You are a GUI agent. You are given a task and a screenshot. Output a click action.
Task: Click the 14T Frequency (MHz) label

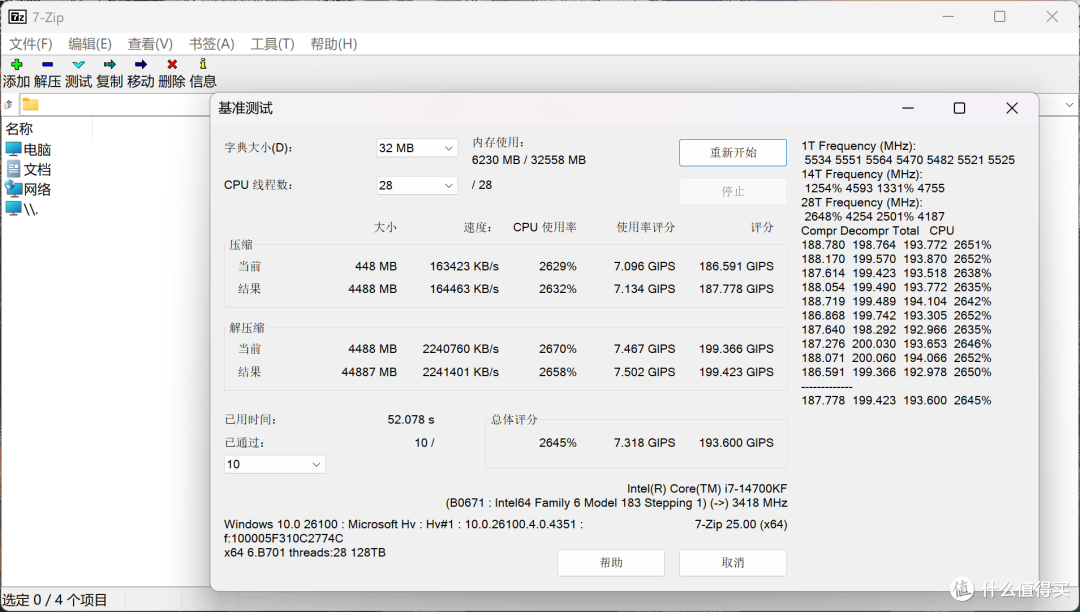pos(862,174)
